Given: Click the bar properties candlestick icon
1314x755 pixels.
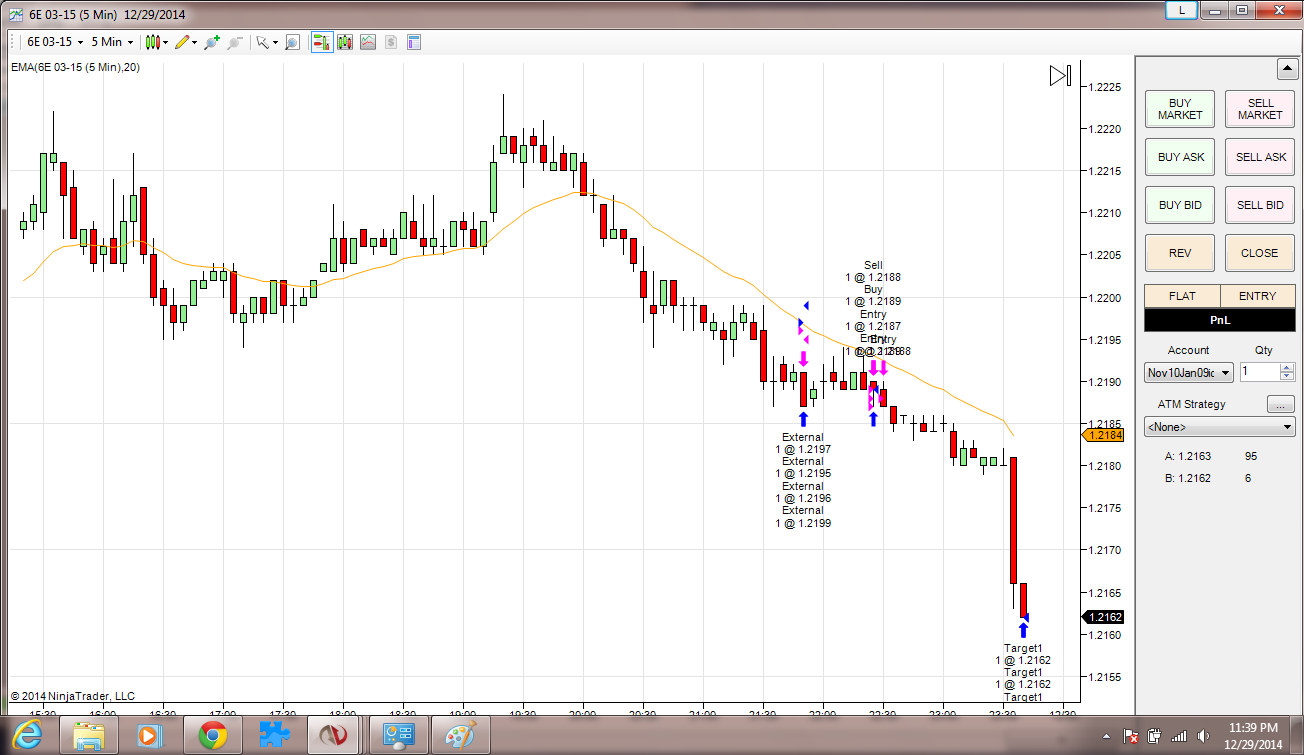Looking at the screenshot, I should point(345,42).
